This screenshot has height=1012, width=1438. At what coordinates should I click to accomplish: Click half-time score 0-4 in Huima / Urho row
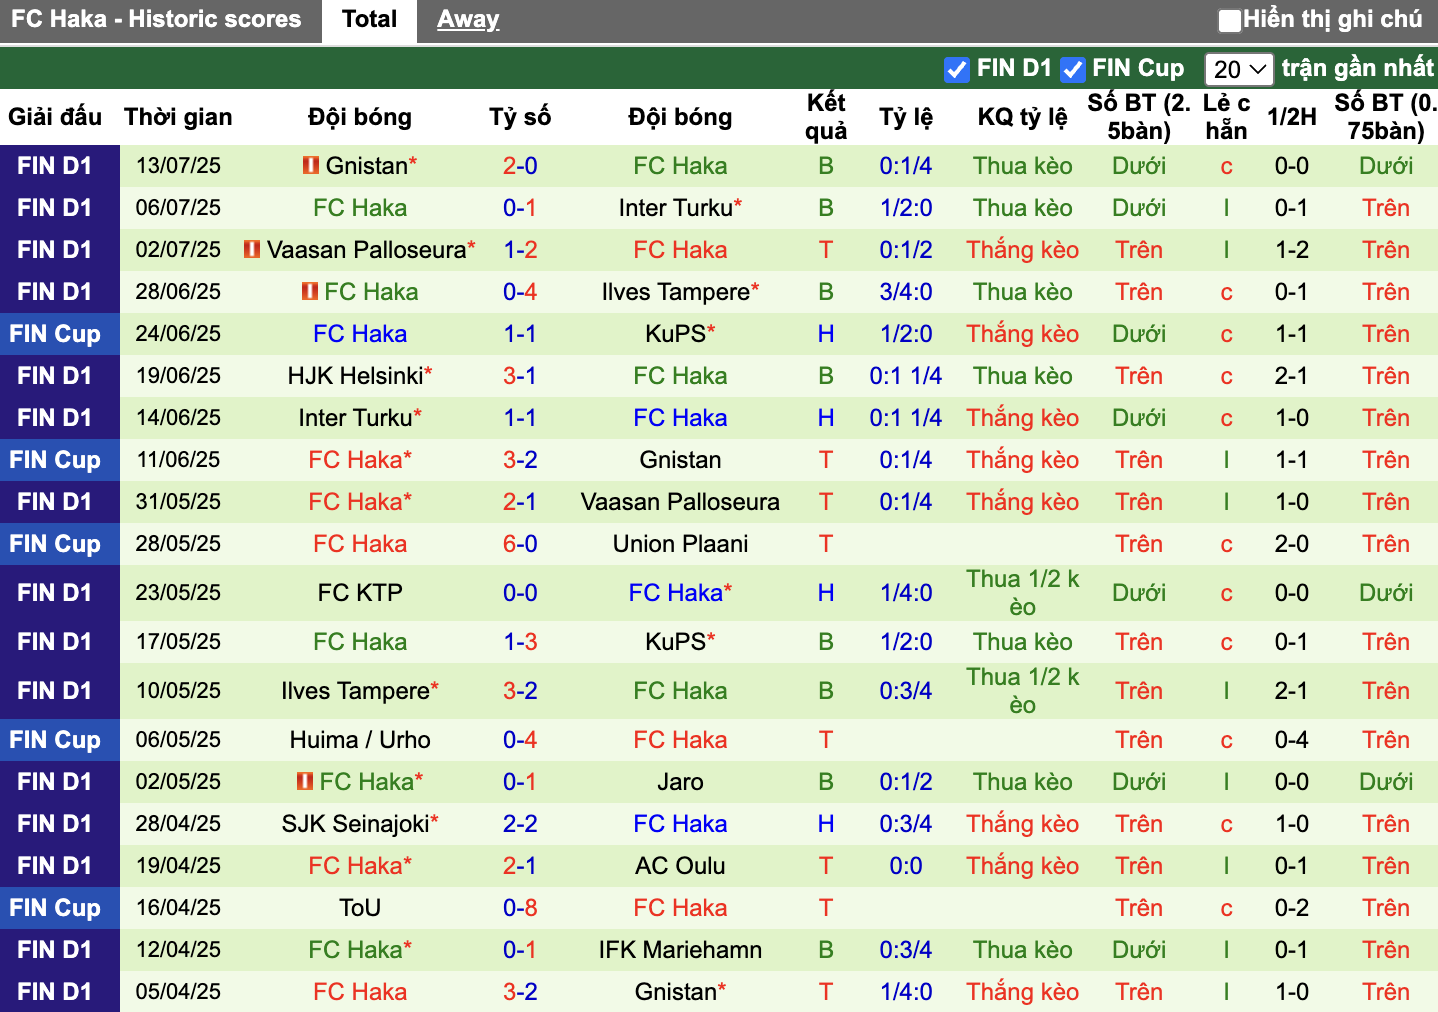pyautogui.click(x=1292, y=740)
